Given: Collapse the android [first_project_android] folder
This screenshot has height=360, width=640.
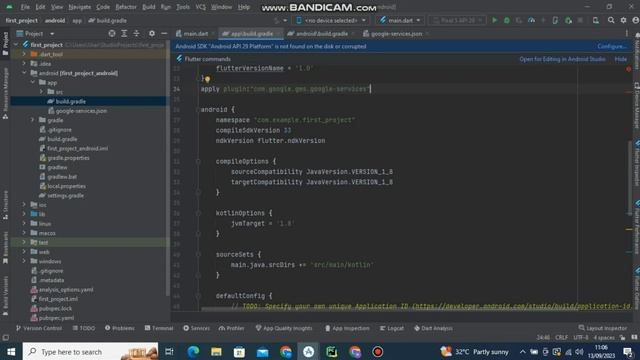Looking at the screenshot, I should 24,73.
